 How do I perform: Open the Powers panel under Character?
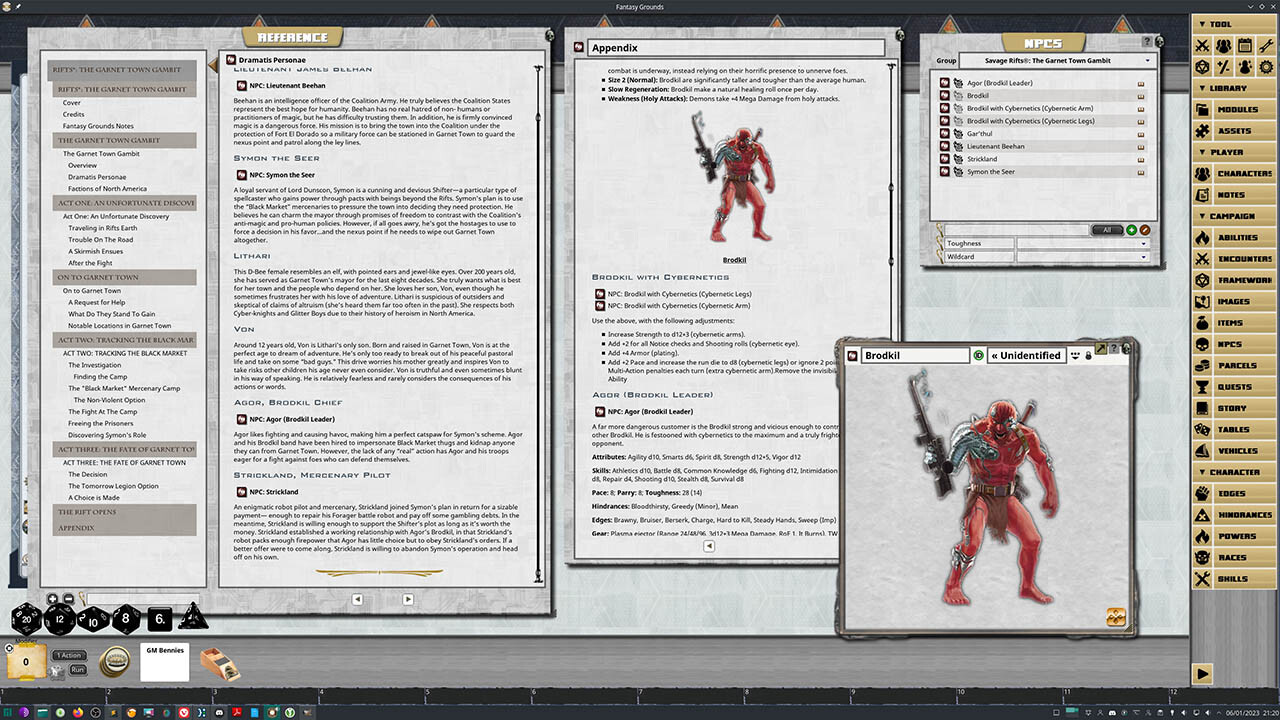(x=1234, y=535)
